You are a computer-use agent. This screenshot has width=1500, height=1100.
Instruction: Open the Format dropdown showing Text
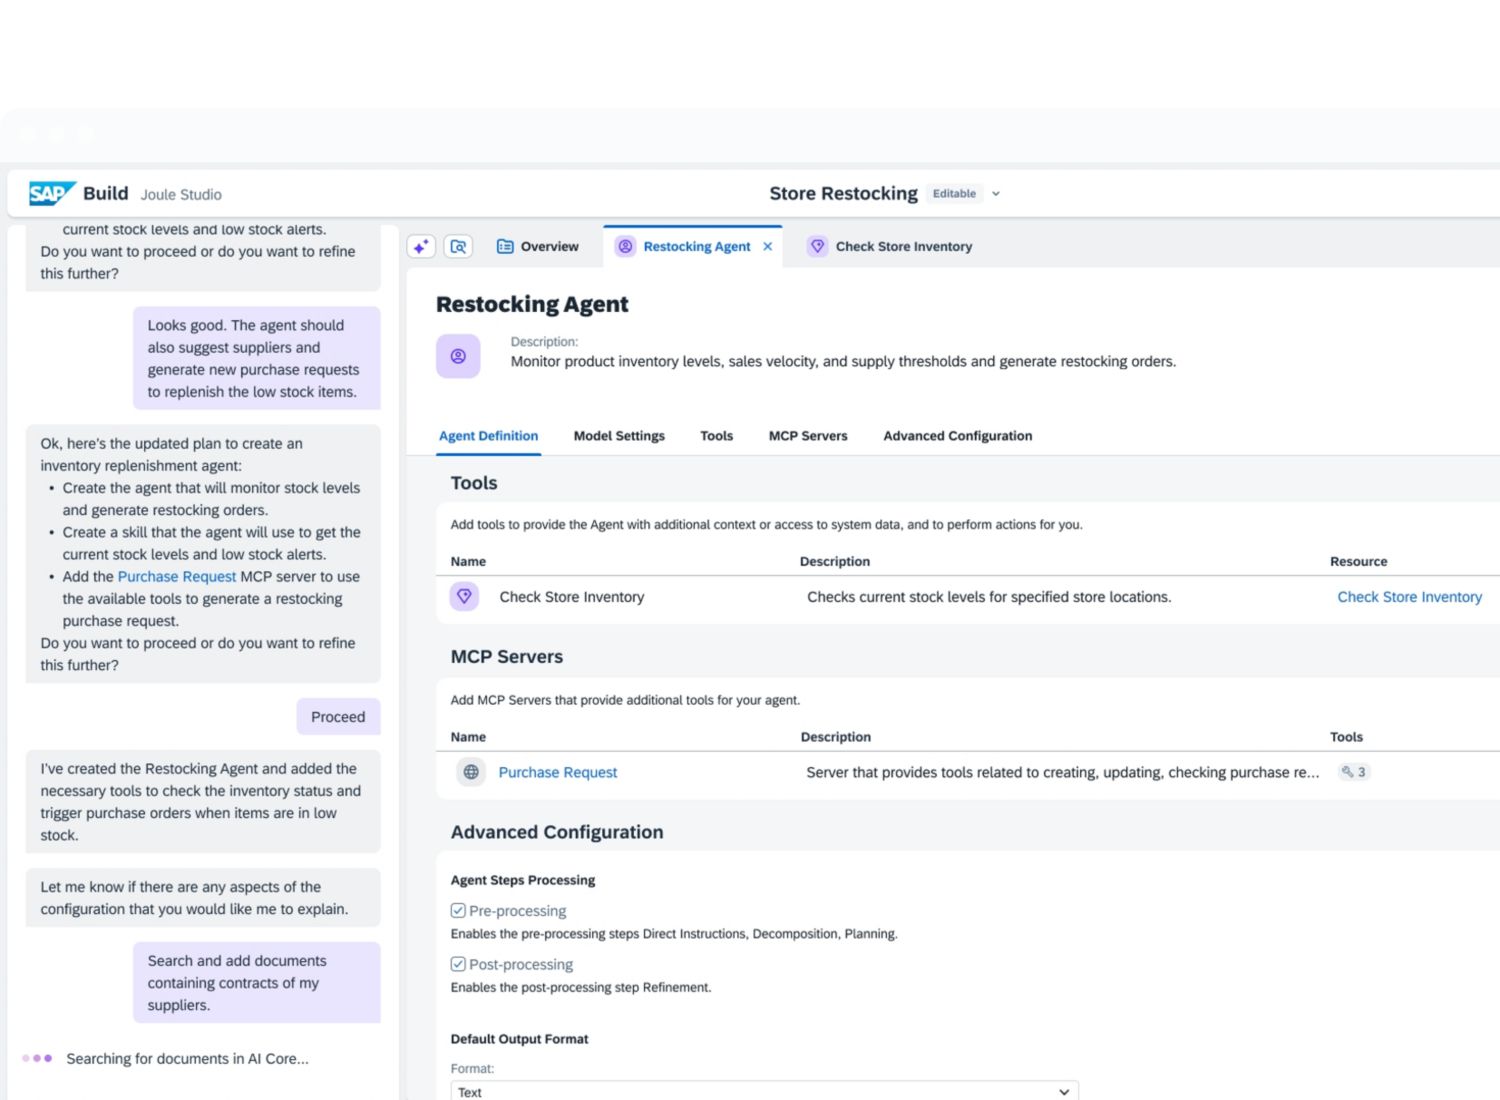tap(764, 1091)
